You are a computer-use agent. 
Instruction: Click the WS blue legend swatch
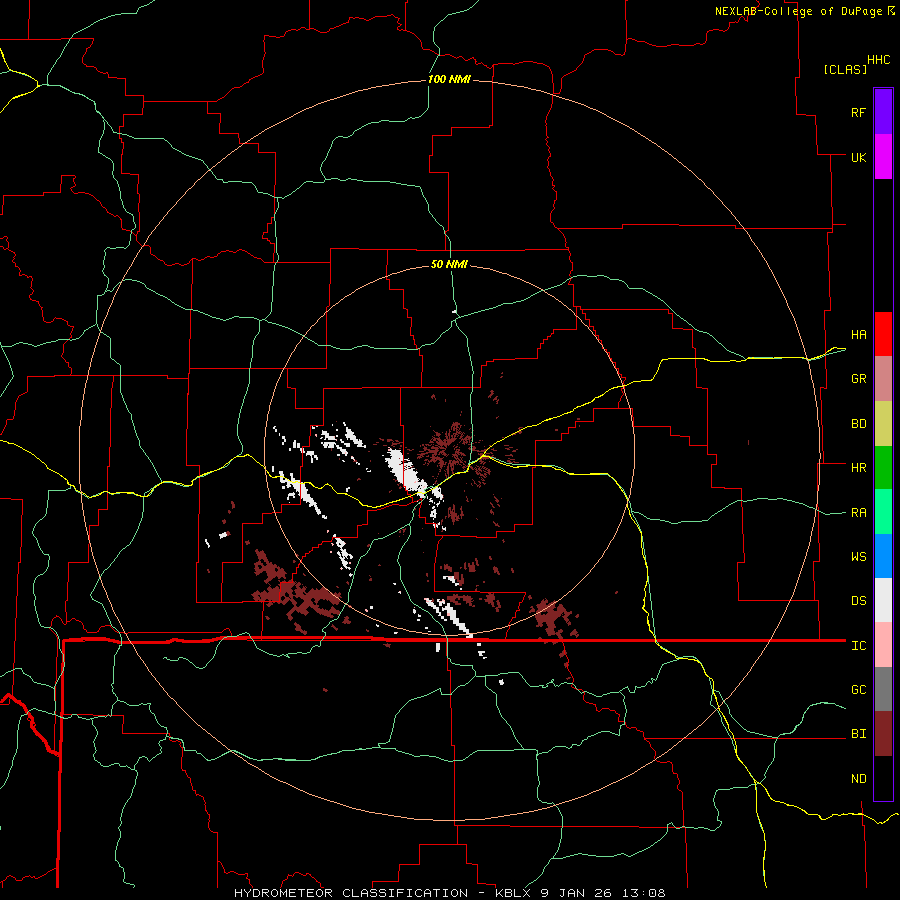pyautogui.click(x=883, y=556)
